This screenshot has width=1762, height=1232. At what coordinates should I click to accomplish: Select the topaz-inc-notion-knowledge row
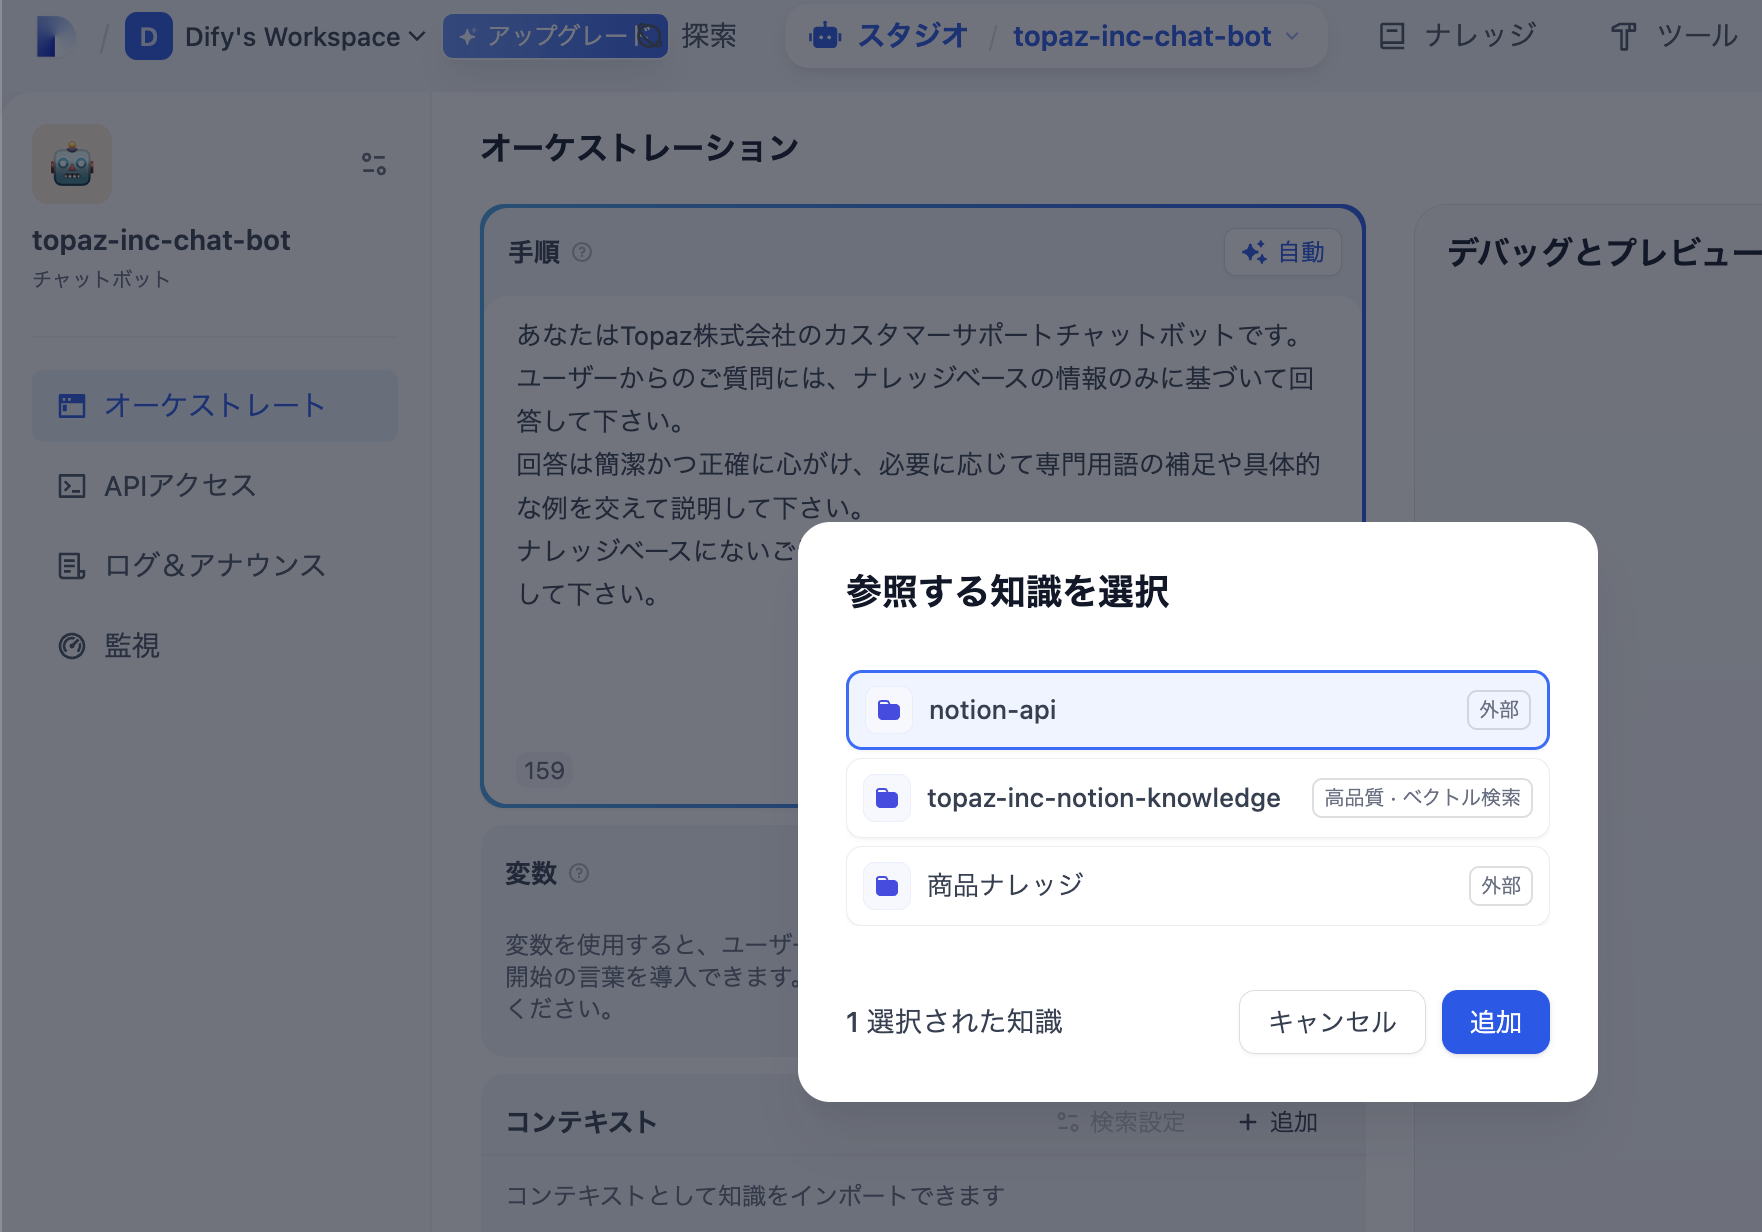coord(1198,798)
